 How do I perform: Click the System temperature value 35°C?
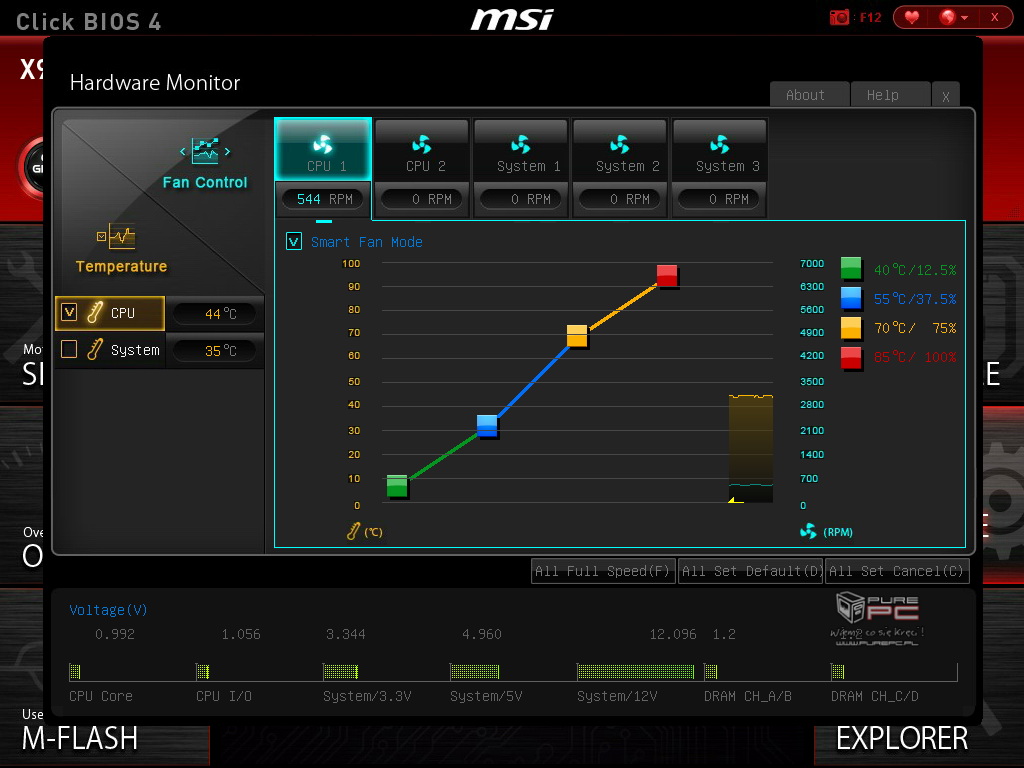[x=220, y=351]
